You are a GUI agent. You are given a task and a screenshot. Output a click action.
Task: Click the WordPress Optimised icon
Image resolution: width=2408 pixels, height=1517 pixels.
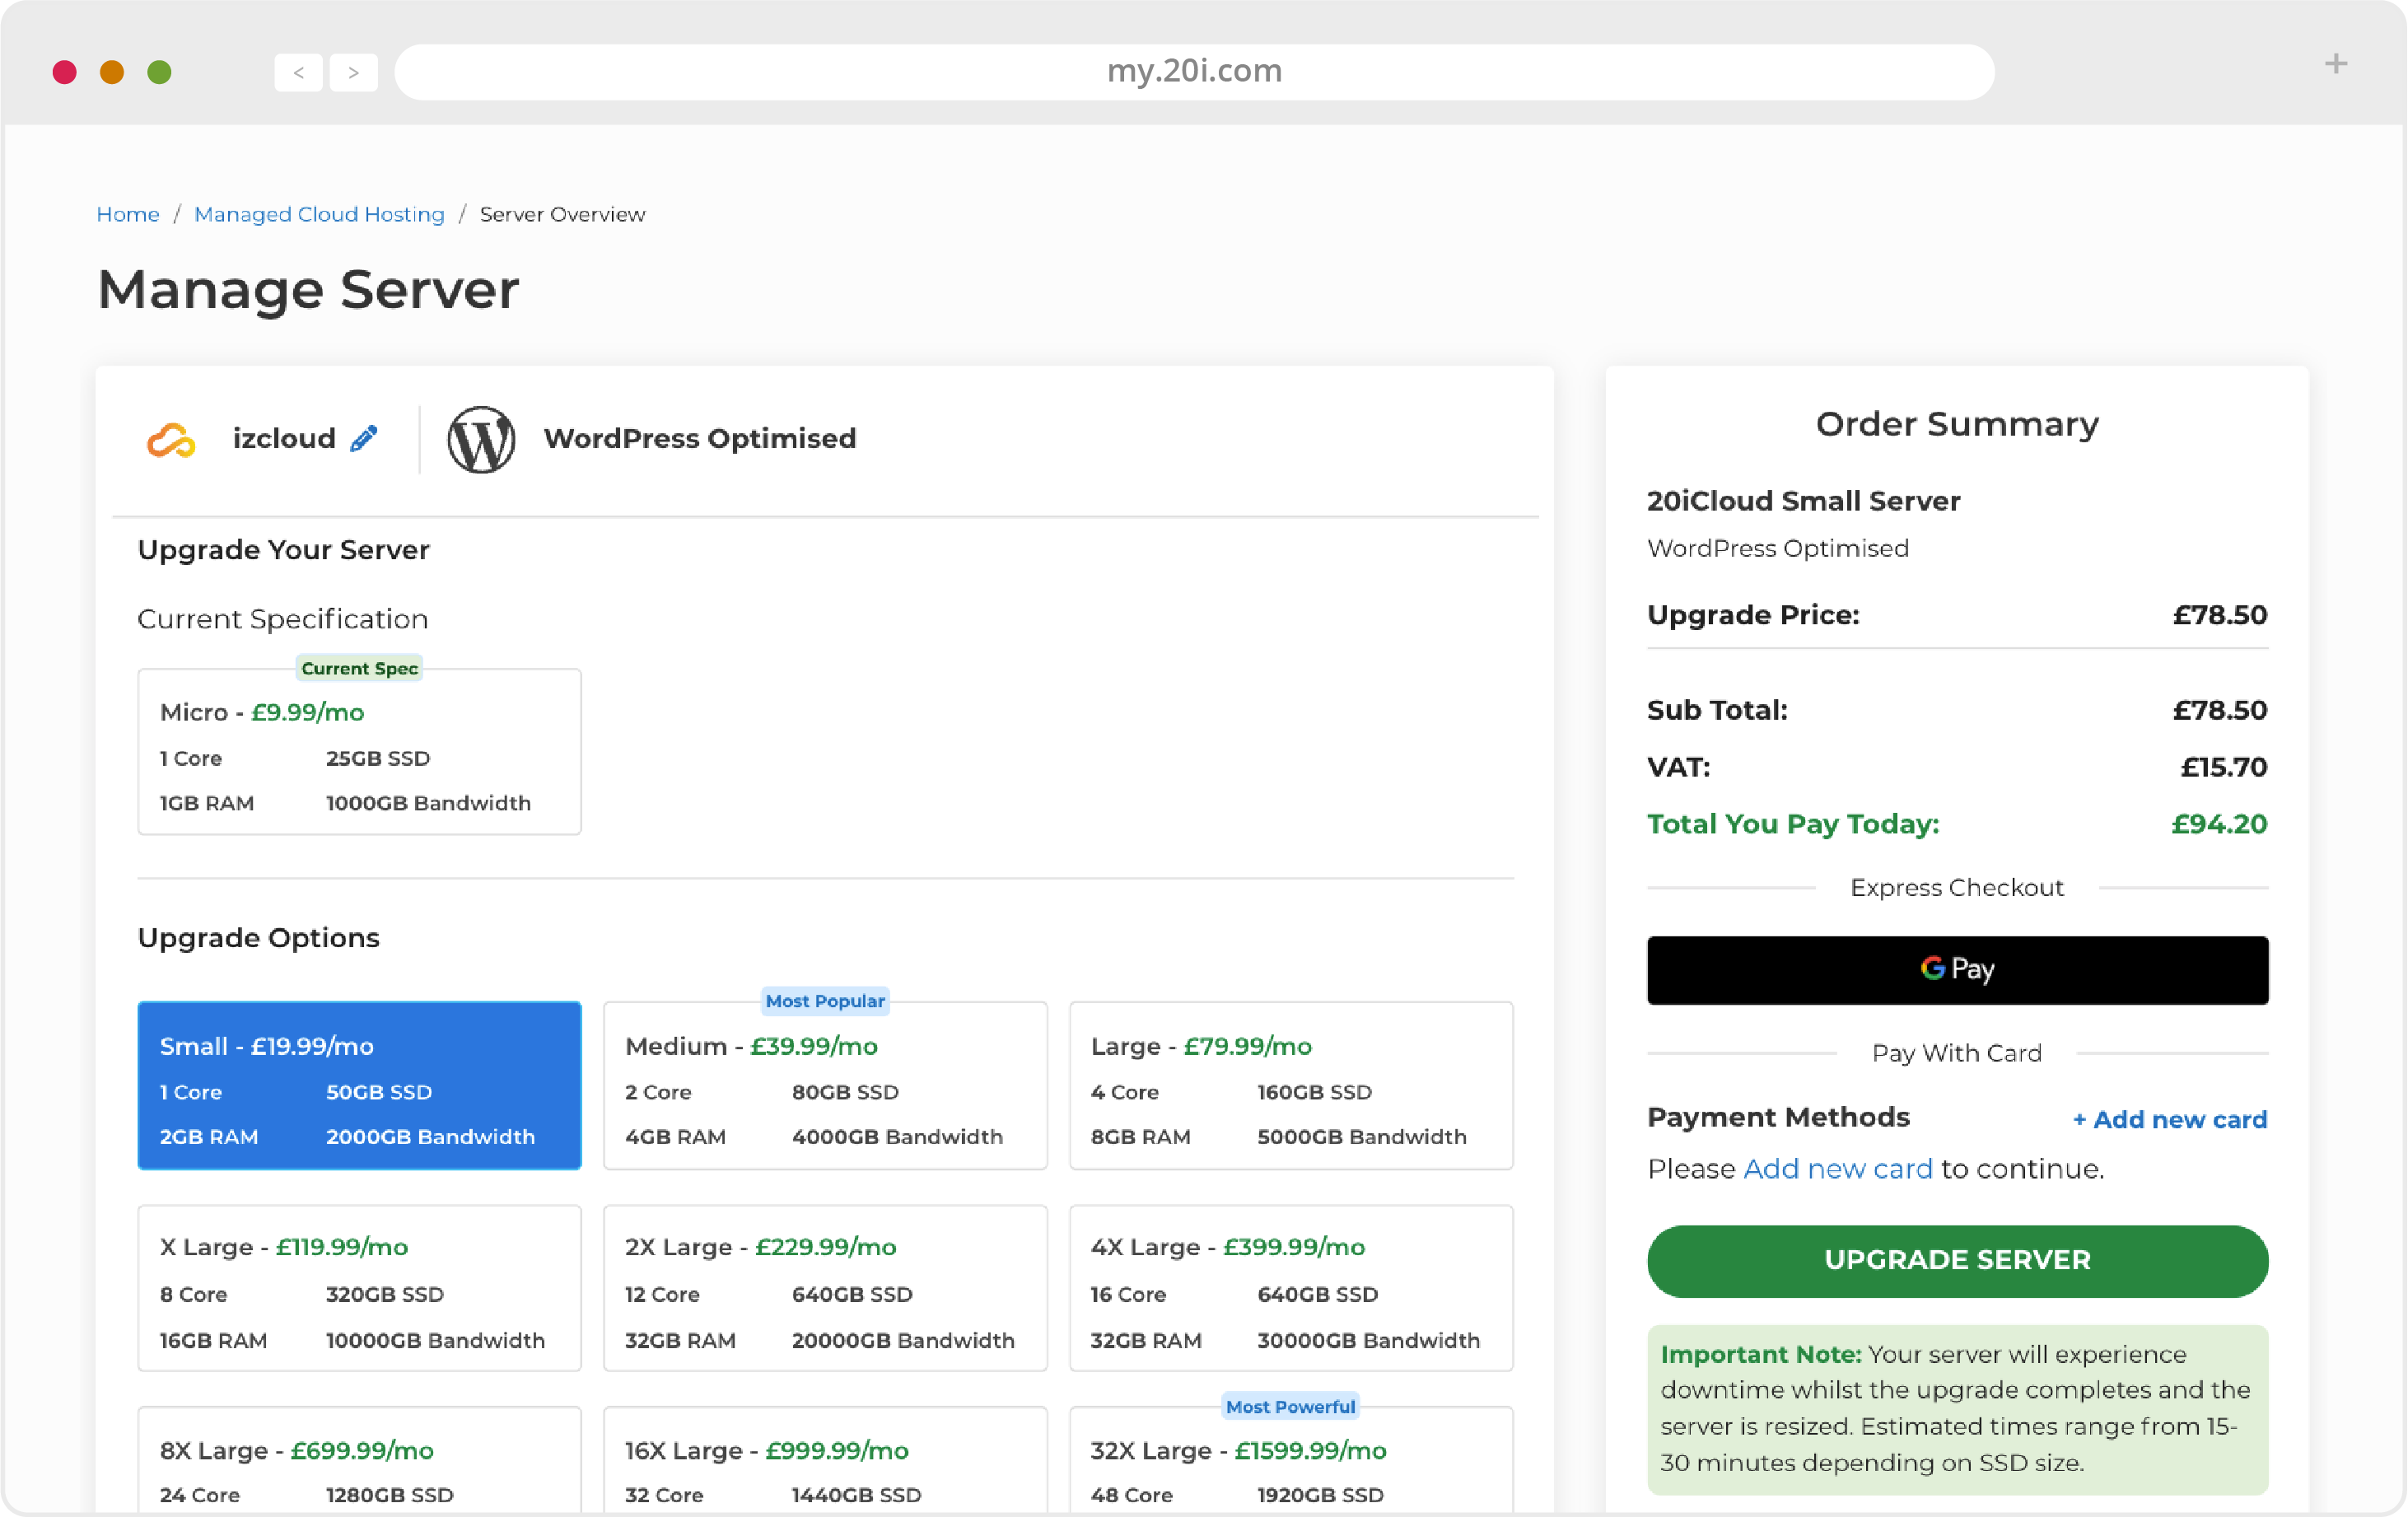click(481, 437)
